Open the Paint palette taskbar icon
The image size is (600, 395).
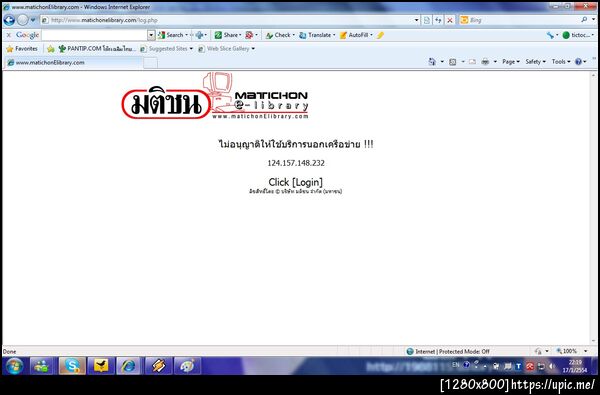pos(187,366)
